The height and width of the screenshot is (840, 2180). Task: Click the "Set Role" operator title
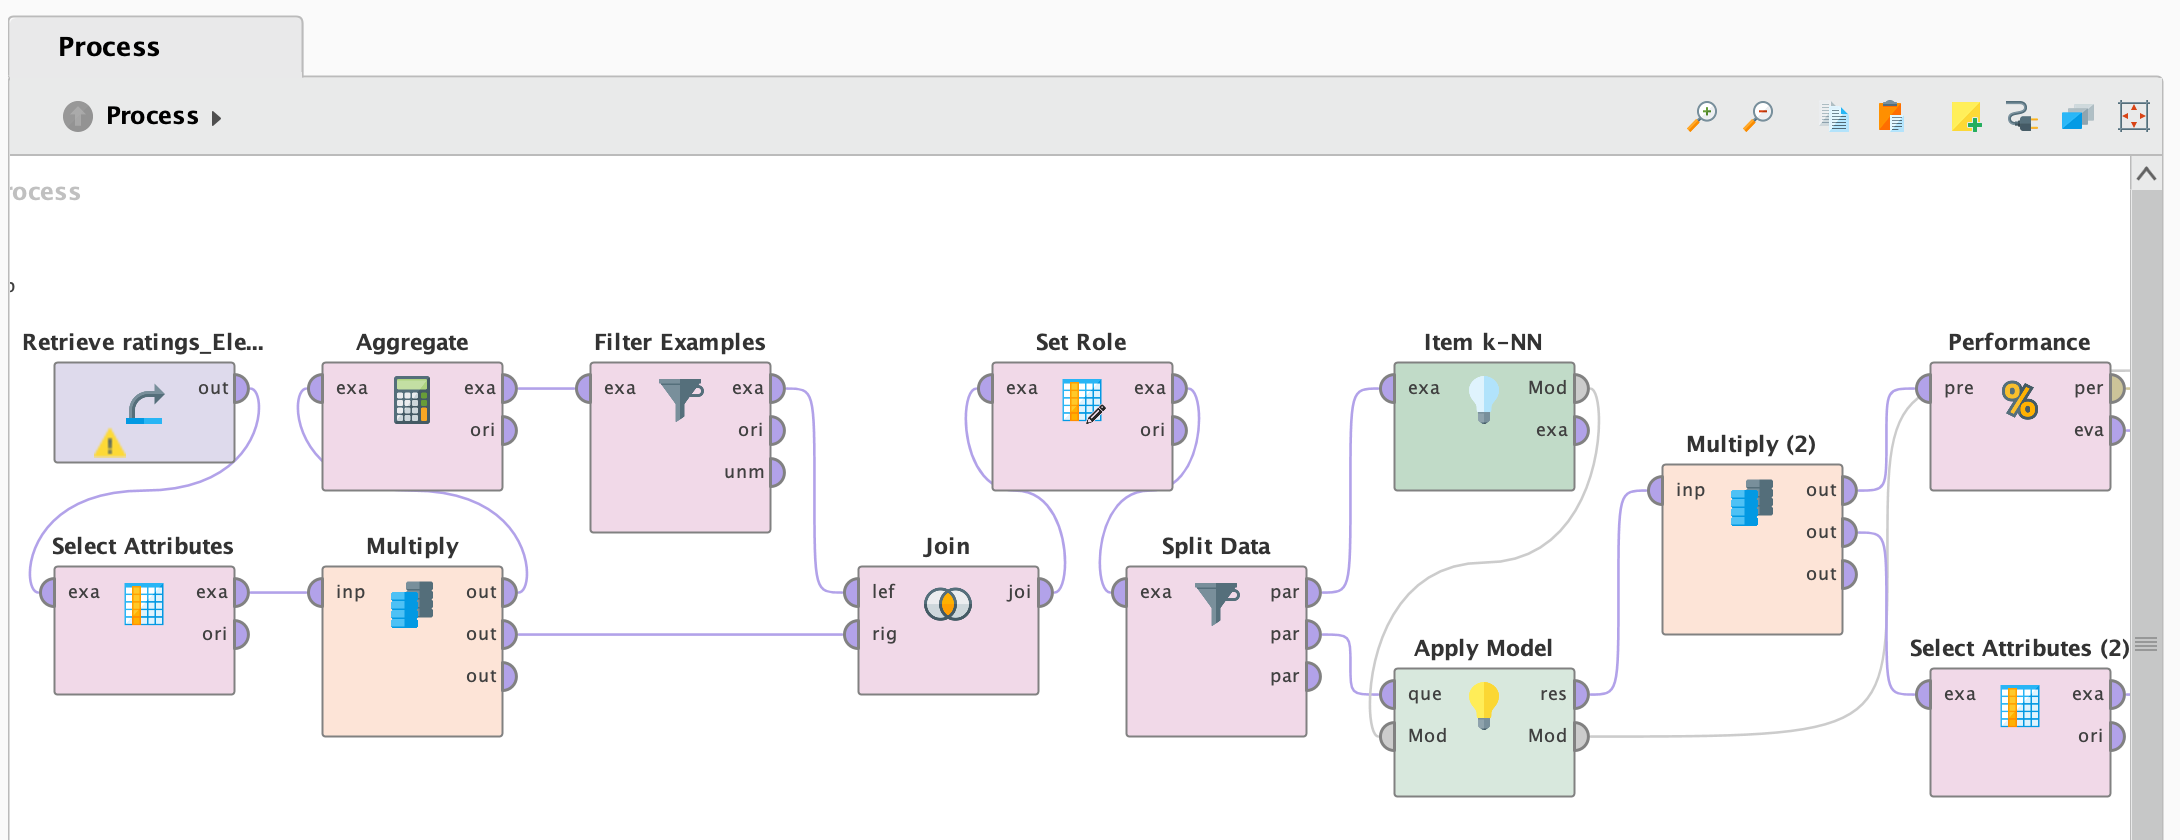tap(1081, 342)
